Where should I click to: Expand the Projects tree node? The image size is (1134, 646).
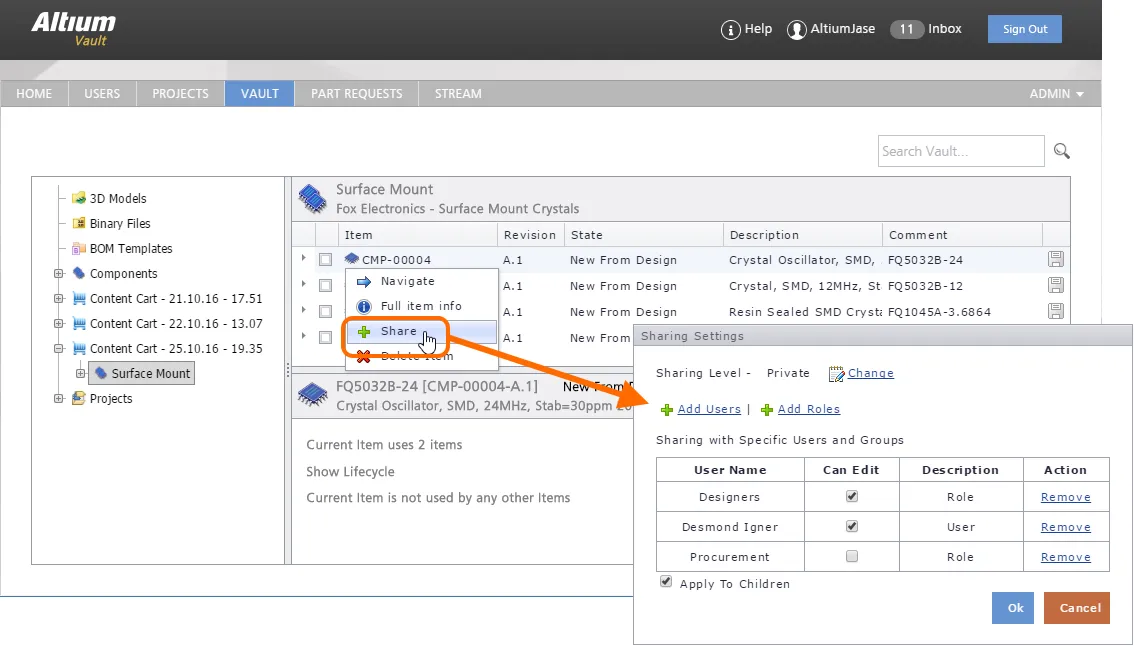click(59, 398)
